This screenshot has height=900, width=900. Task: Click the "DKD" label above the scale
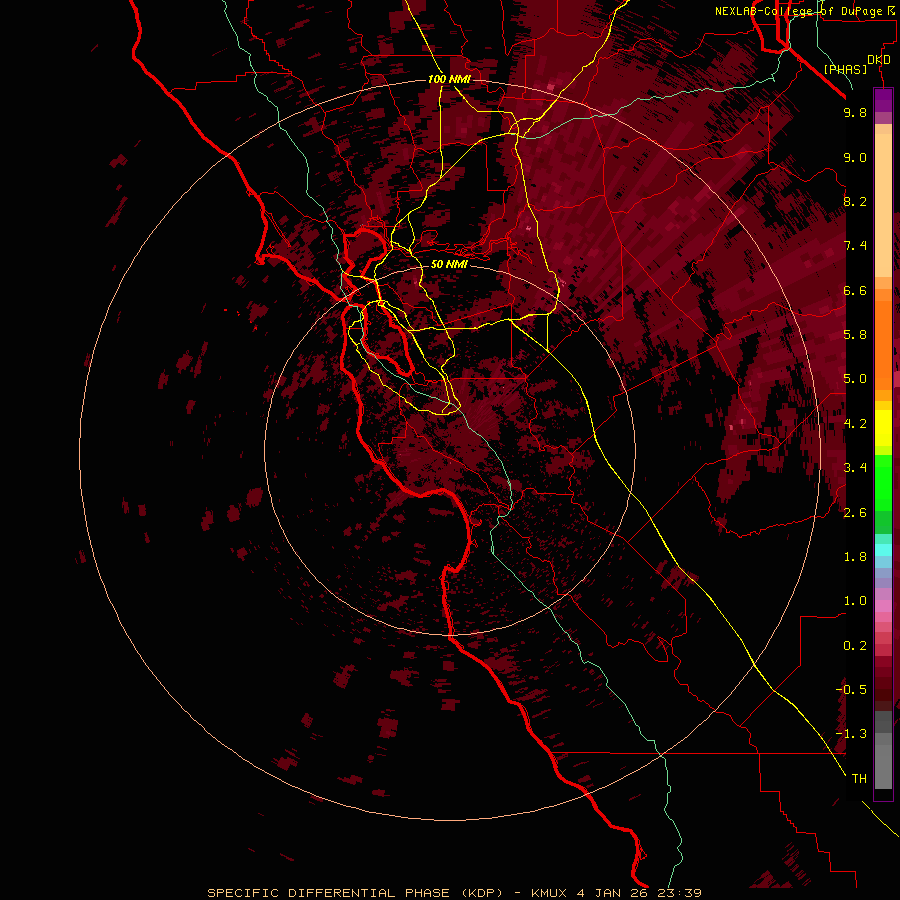coord(879,60)
